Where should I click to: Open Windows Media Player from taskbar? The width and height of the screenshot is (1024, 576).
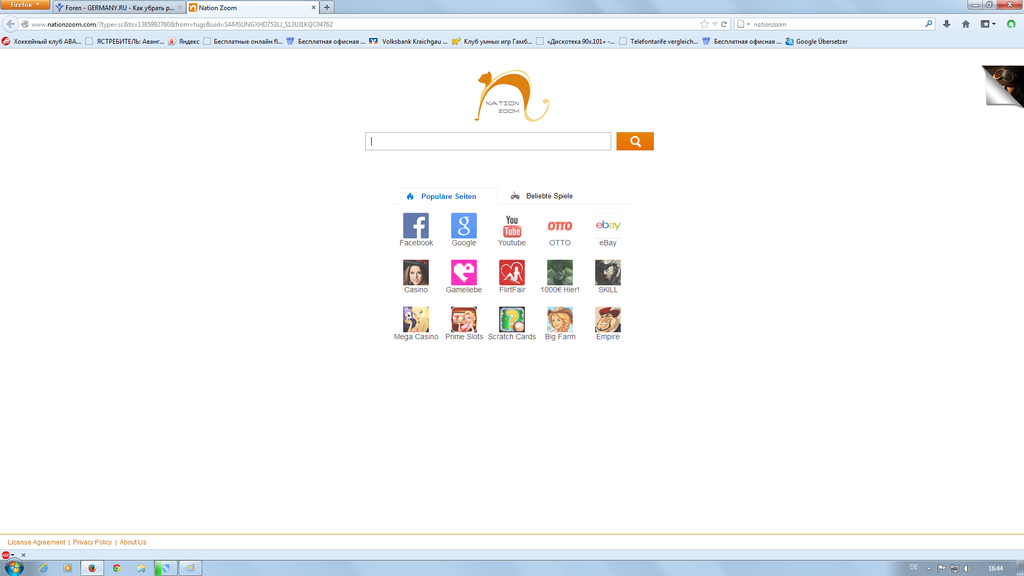pos(67,568)
